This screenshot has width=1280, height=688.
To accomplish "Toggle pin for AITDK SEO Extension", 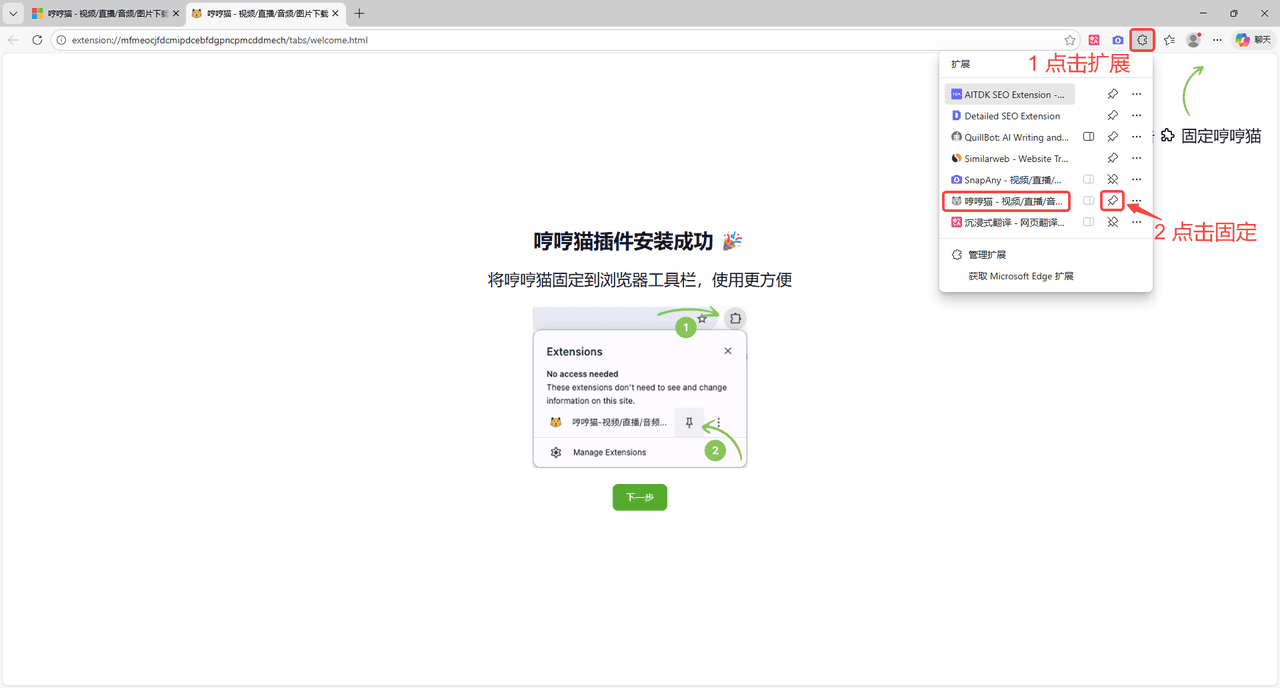I will [1112, 94].
